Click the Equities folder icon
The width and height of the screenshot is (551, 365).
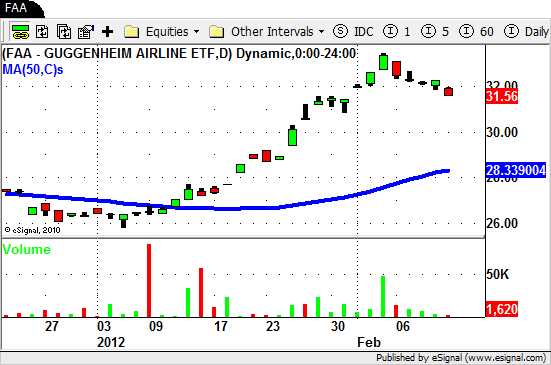131,32
